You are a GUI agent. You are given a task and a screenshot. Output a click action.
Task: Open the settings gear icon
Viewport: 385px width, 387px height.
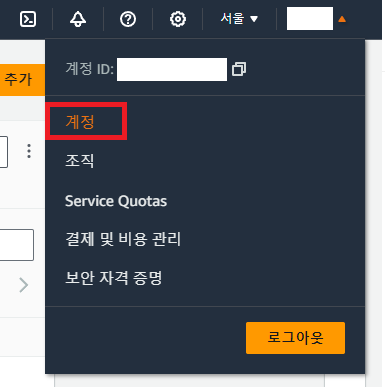click(x=178, y=19)
